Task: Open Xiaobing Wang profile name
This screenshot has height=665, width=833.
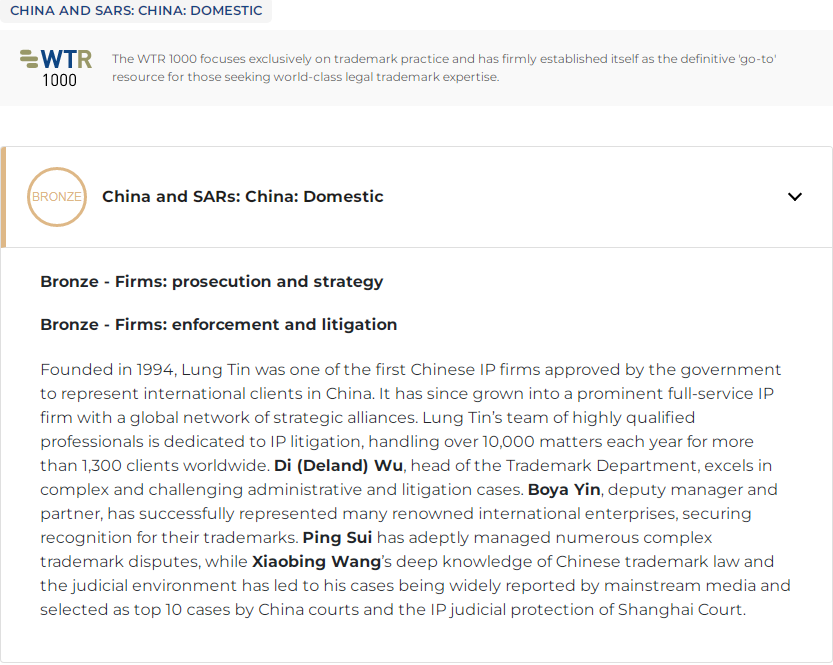Action: coord(316,561)
